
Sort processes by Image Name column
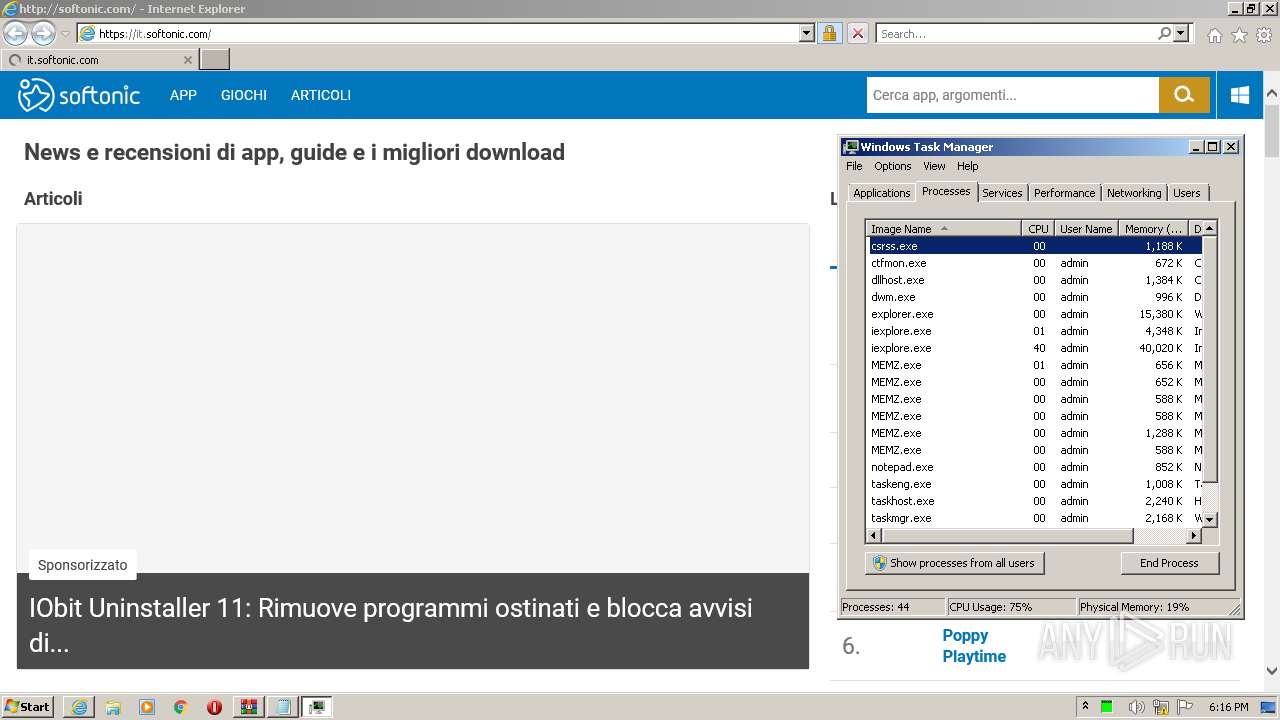pos(944,229)
